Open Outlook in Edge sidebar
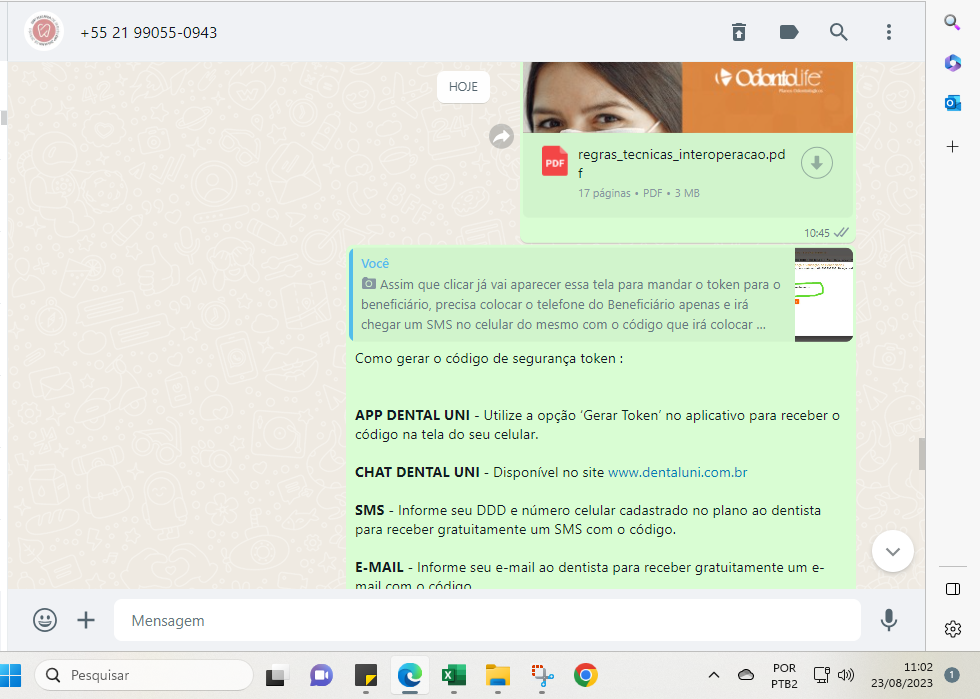 point(952,103)
